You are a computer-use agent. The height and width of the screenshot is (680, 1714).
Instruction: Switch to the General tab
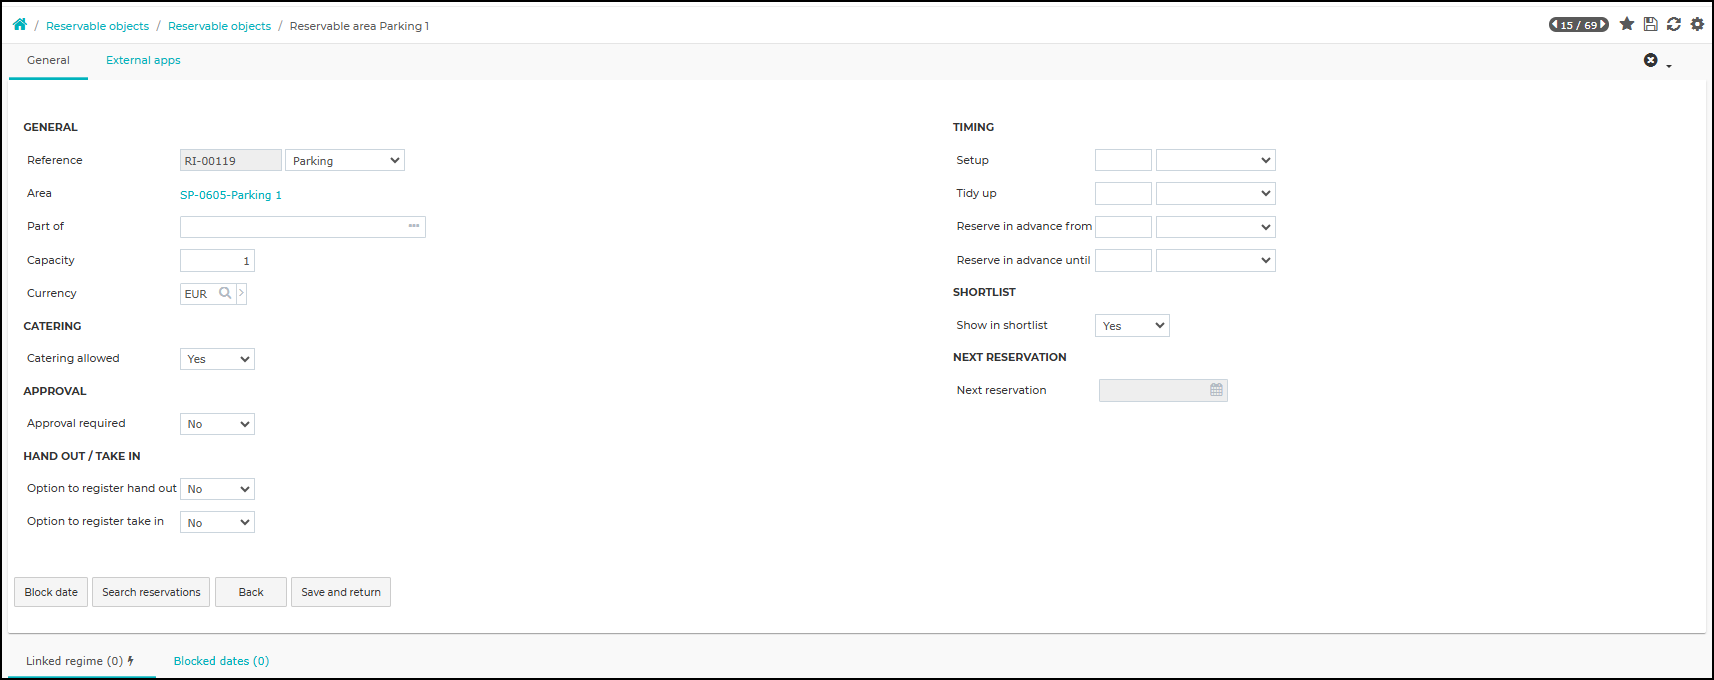click(x=48, y=60)
